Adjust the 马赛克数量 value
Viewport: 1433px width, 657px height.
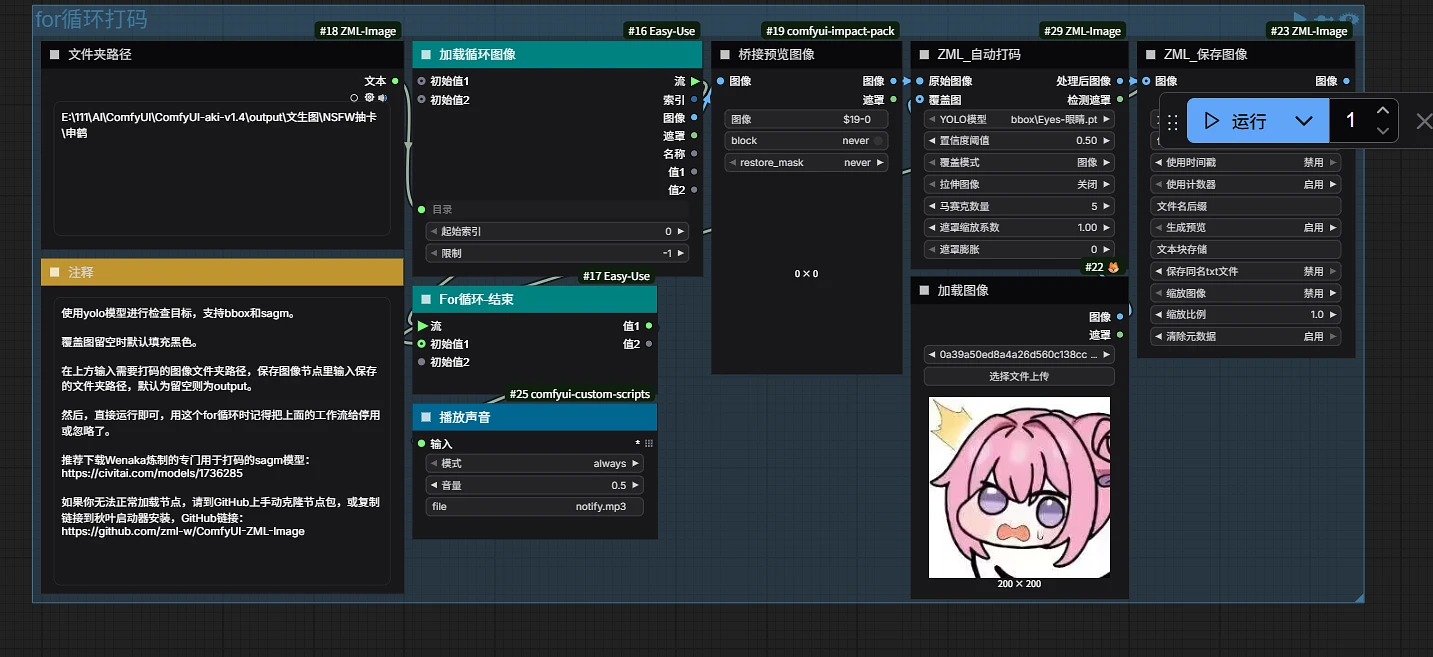(x=1019, y=206)
